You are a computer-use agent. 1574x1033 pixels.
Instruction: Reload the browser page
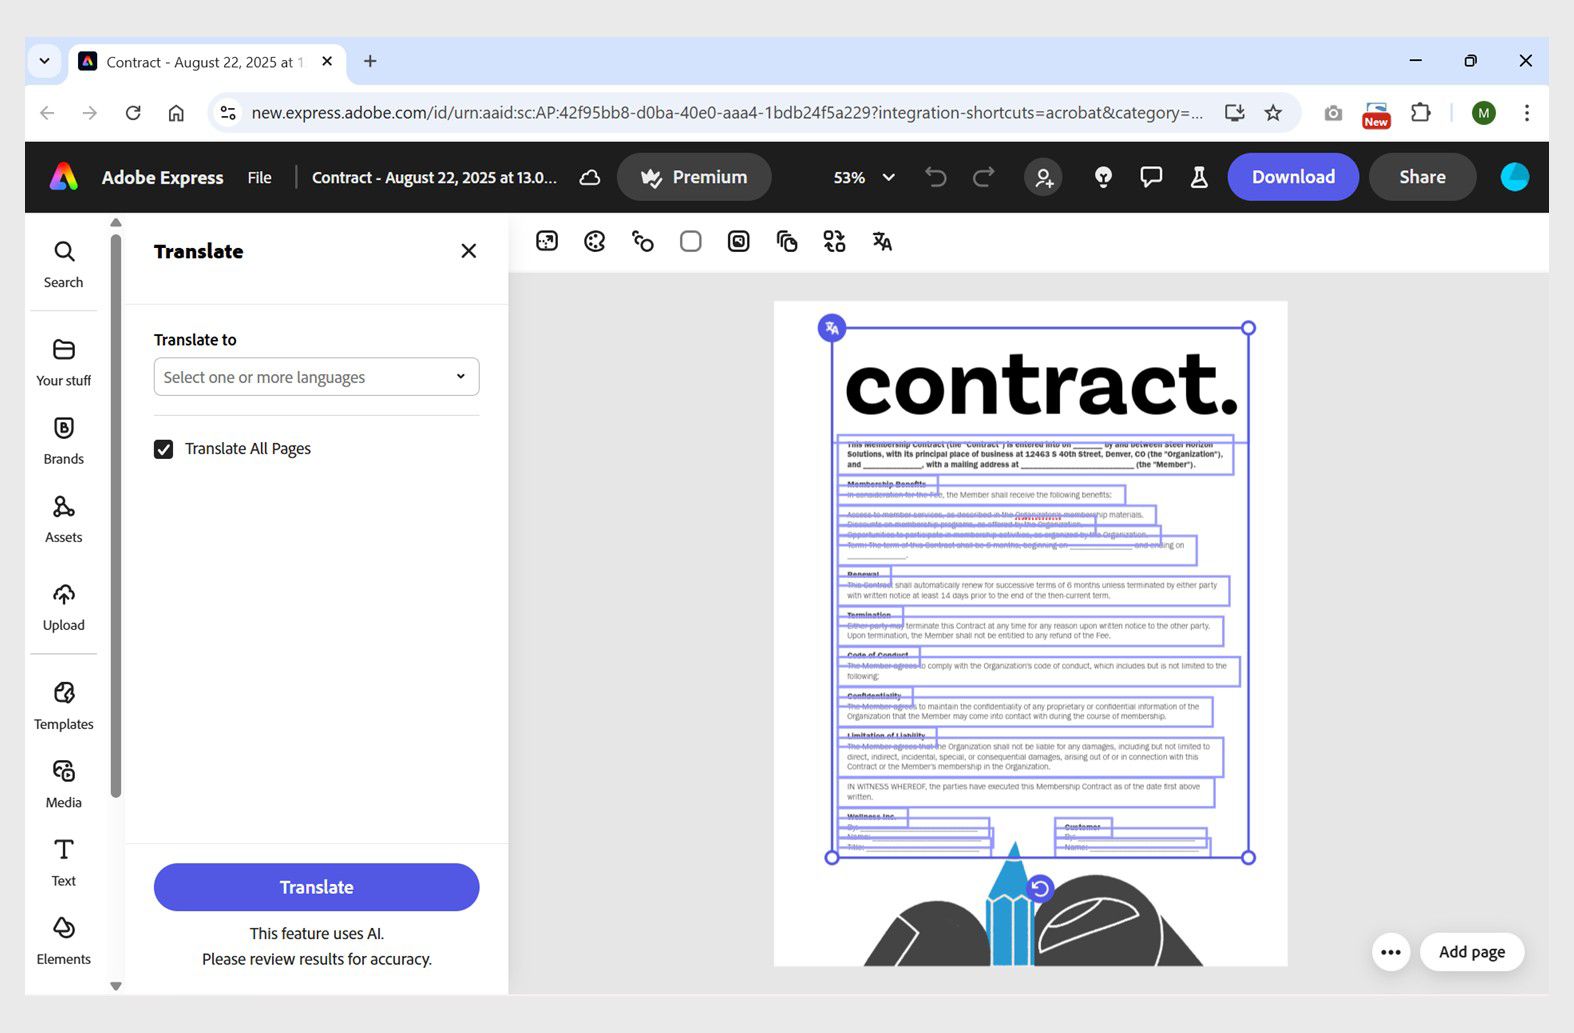coord(133,113)
